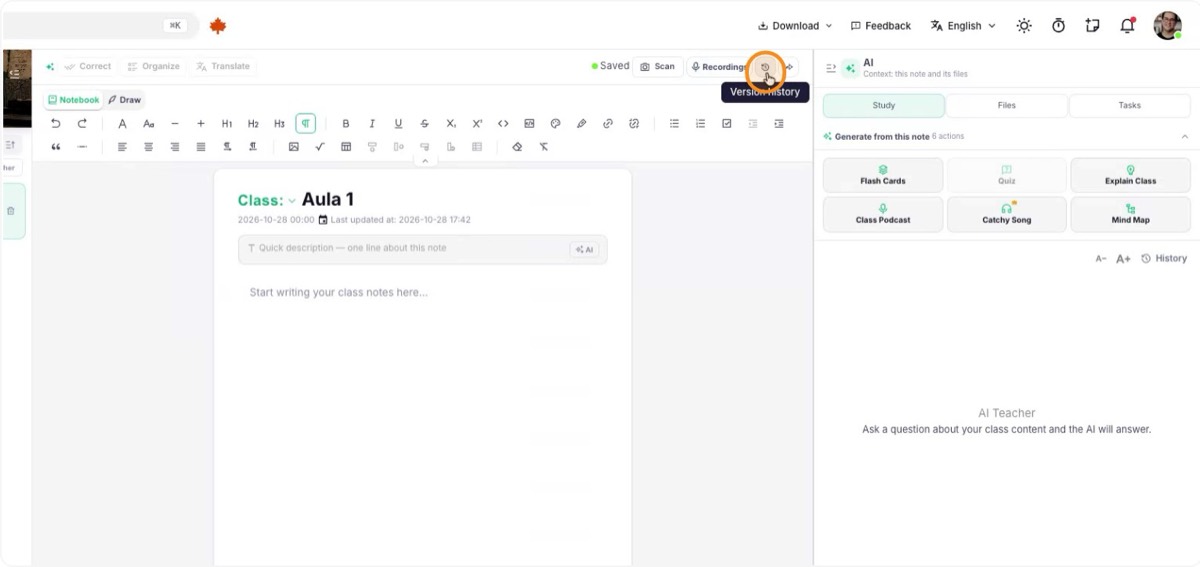Select the Files tab
1200x567 pixels.
[x=1007, y=105]
